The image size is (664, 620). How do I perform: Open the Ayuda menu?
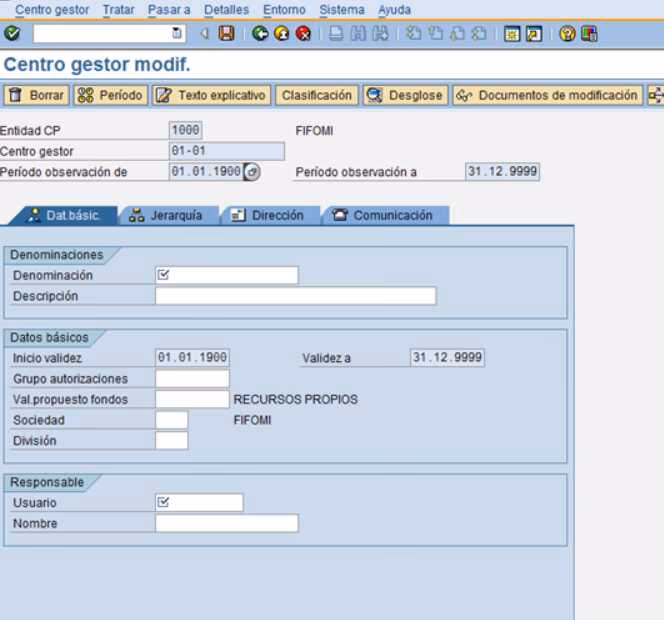(x=394, y=10)
